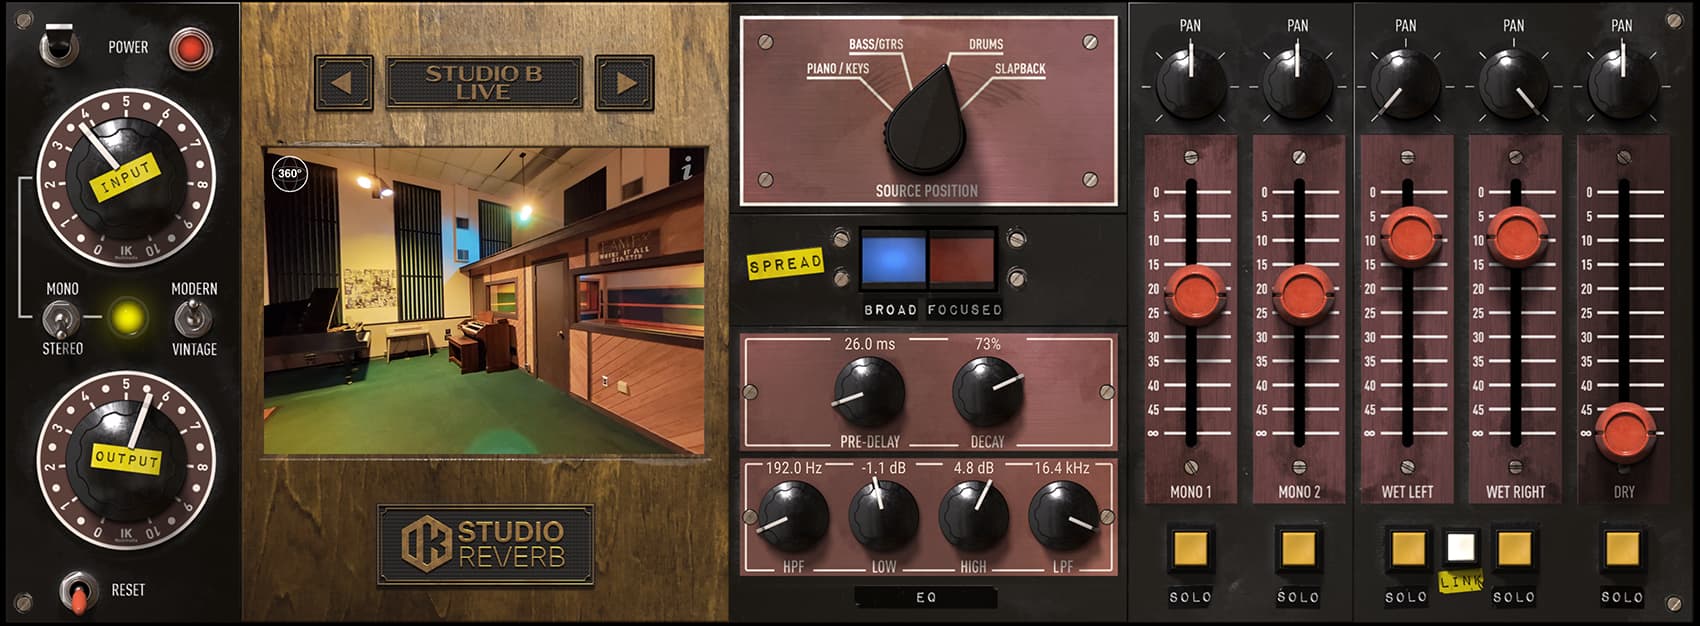Click the Decay knob
The image size is (1700, 626).
pyautogui.click(x=987, y=392)
